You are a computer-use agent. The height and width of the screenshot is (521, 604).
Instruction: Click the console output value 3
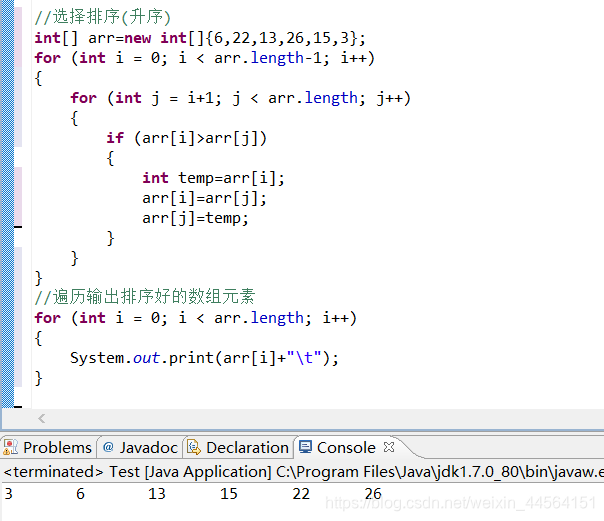8,494
